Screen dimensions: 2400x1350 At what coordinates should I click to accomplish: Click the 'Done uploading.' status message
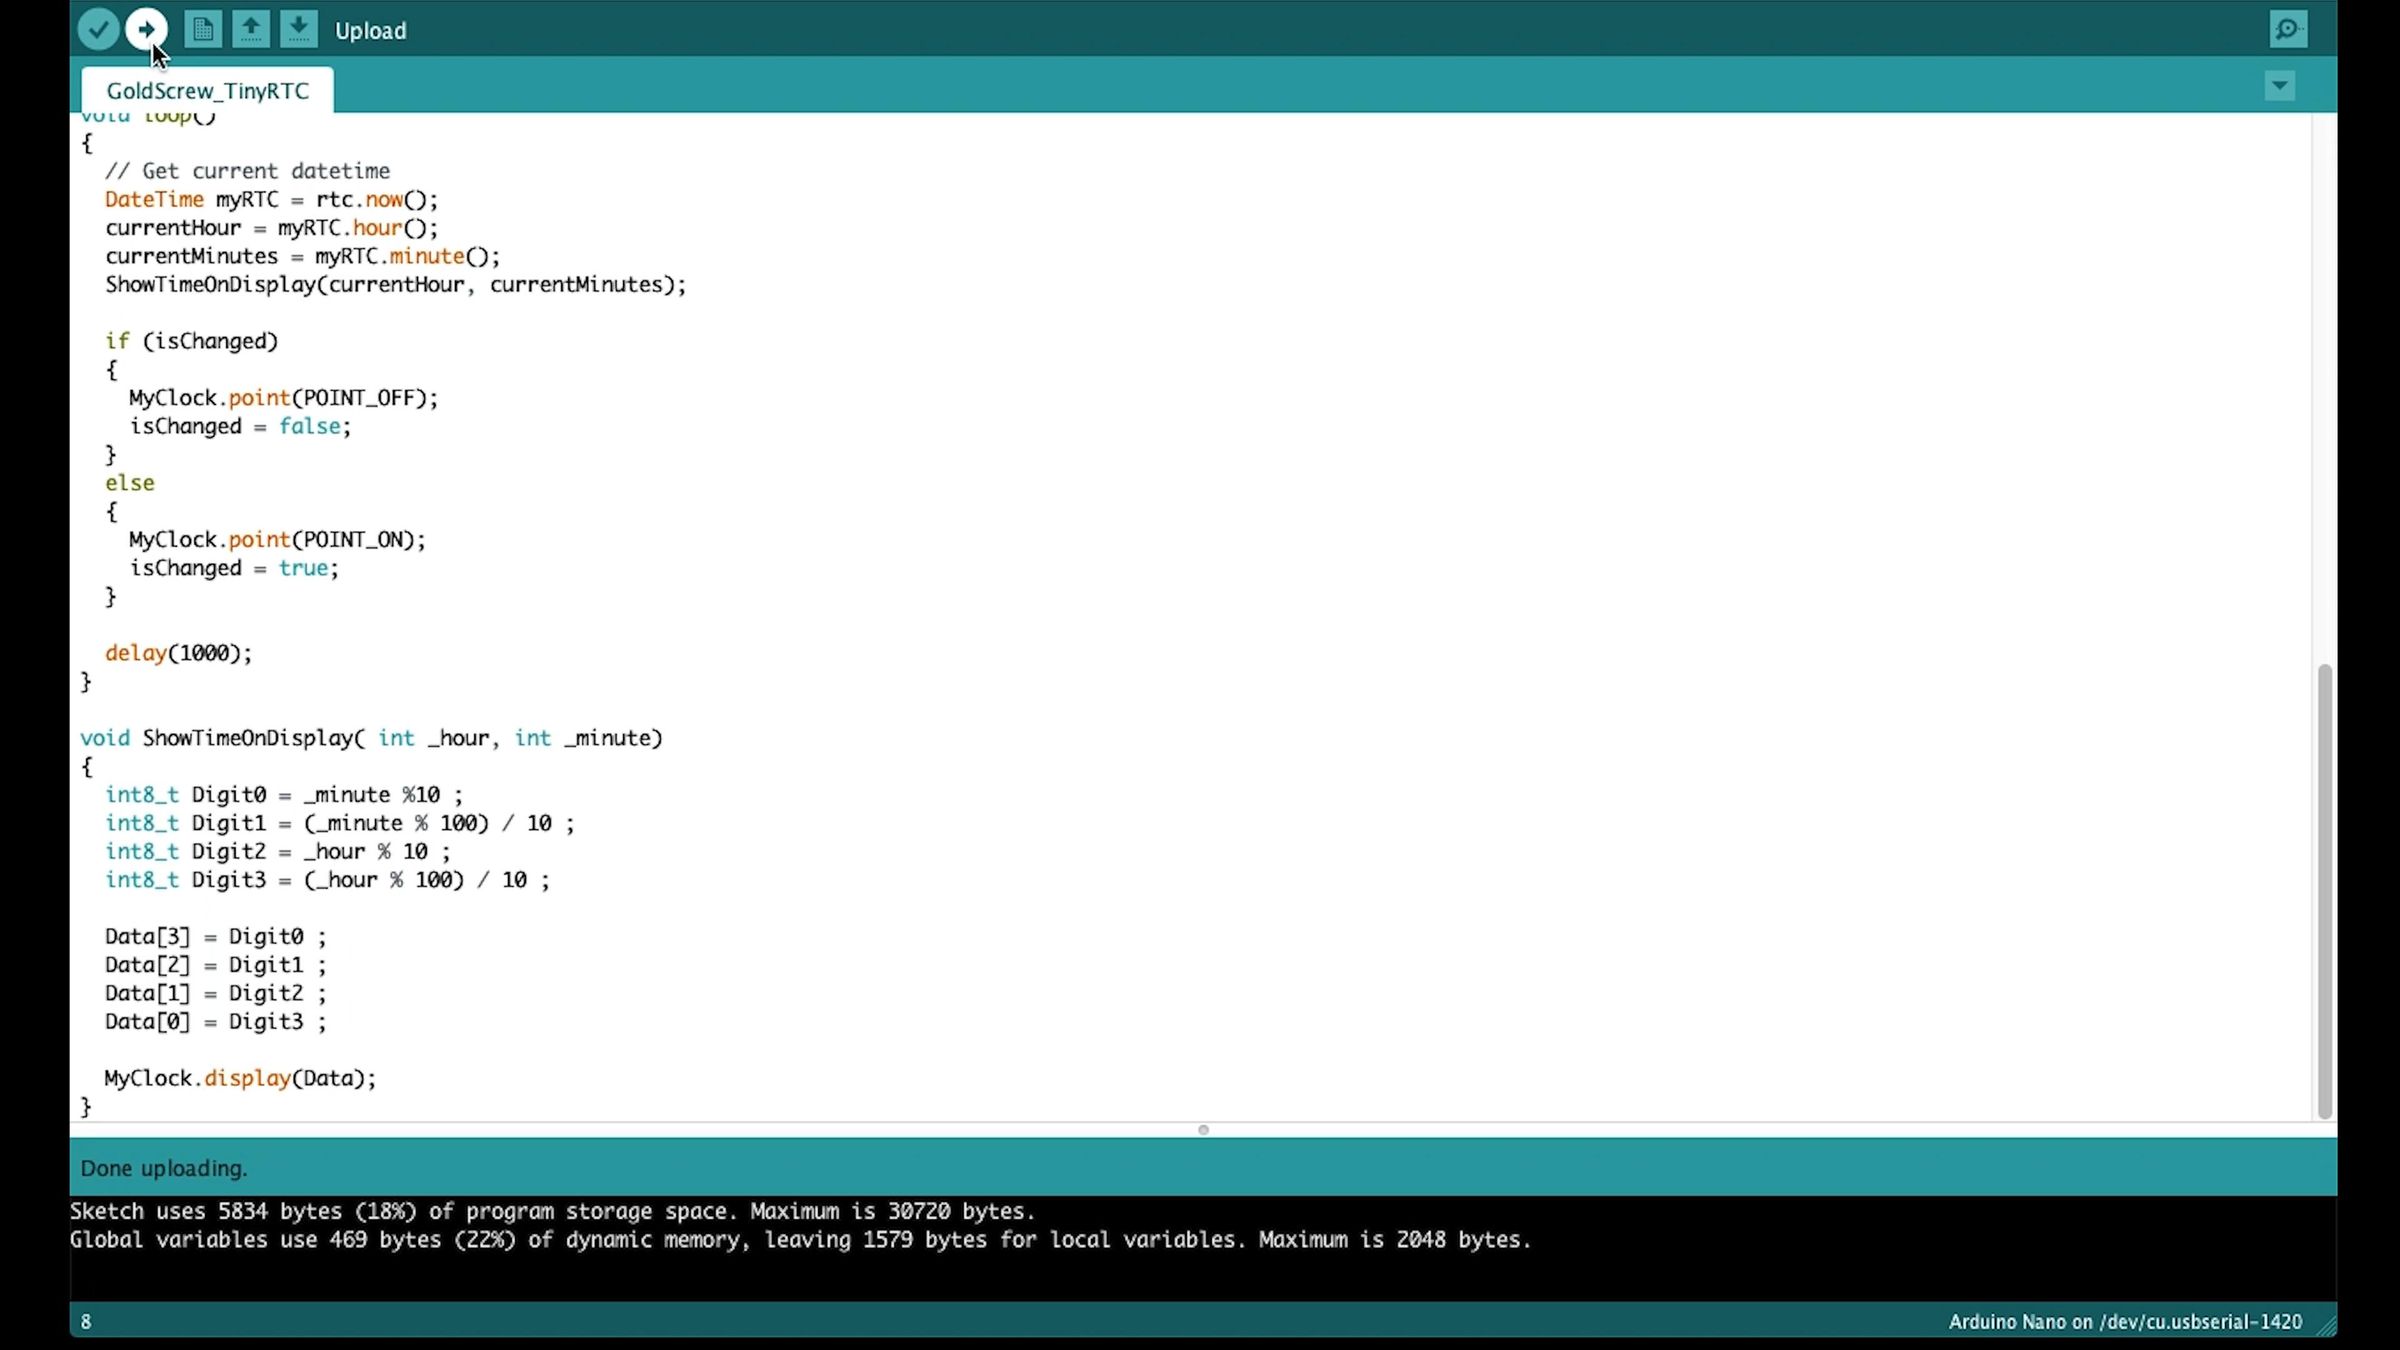(164, 1168)
